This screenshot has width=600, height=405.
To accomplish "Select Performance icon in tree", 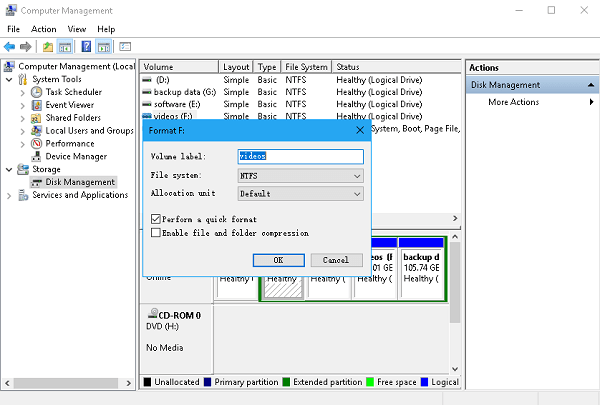I will pyautogui.click(x=36, y=144).
